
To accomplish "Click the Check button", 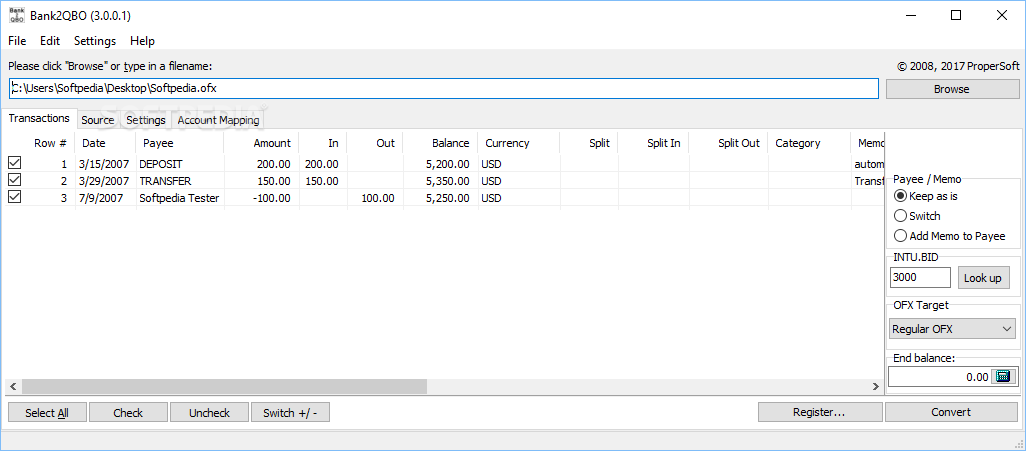I will point(128,412).
